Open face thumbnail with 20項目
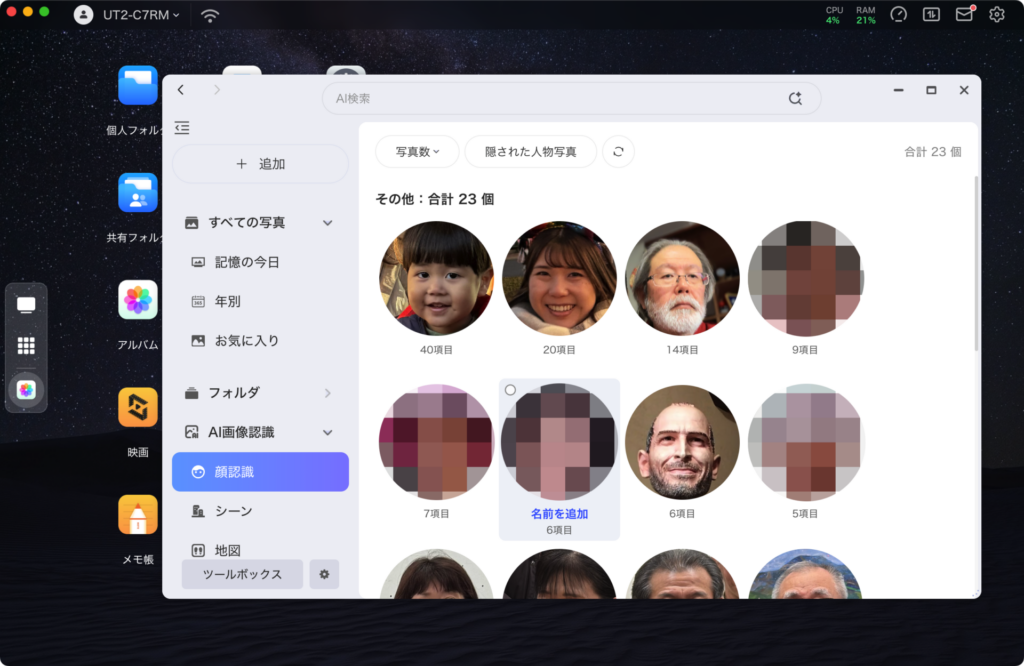The image size is (1024, 666). click(x=559, y=279)
